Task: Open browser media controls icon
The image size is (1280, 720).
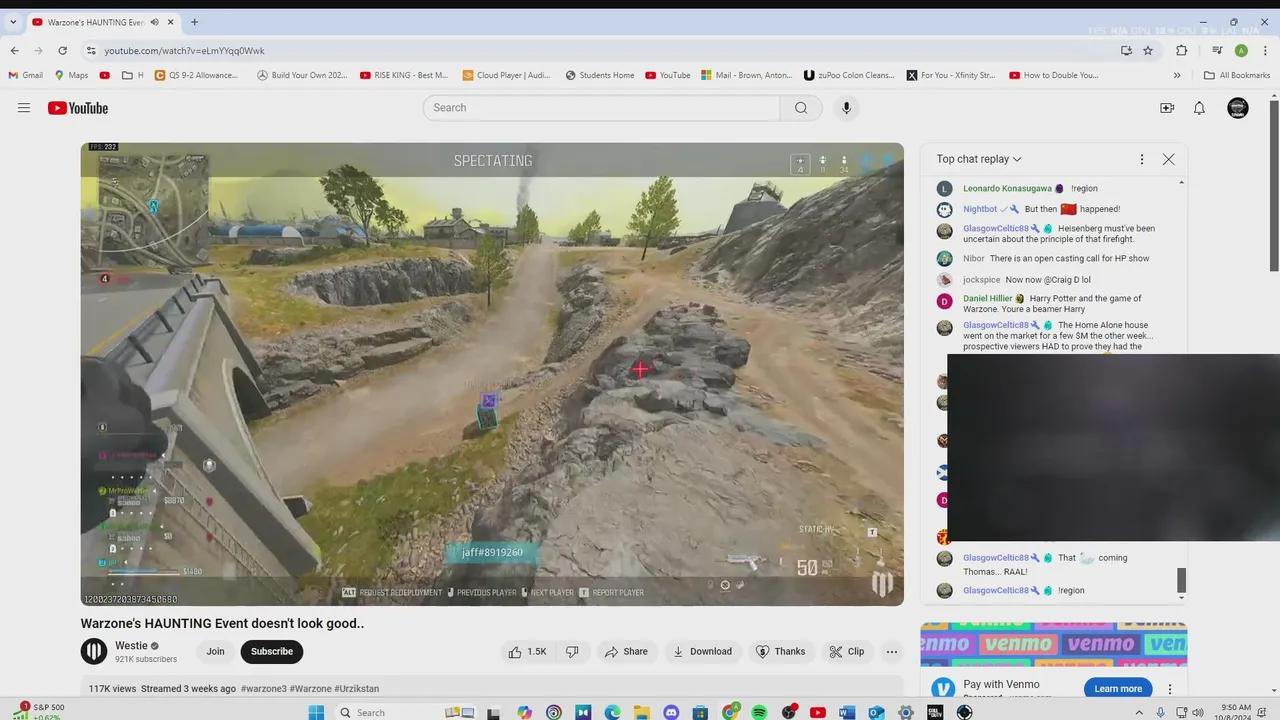Action: coord(1217,50)
